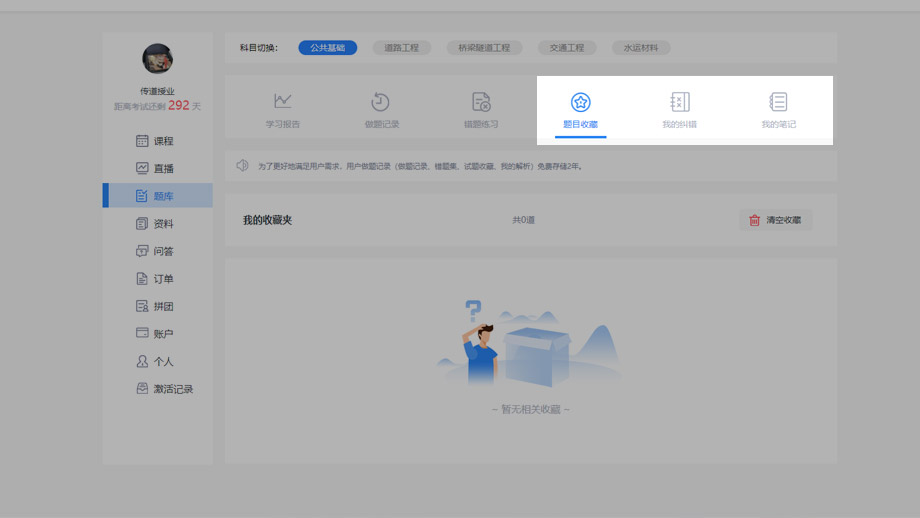Screen dimensions: 920x518
Task: Choose the 交通工程 subject pill
Action: click(567, 47)
